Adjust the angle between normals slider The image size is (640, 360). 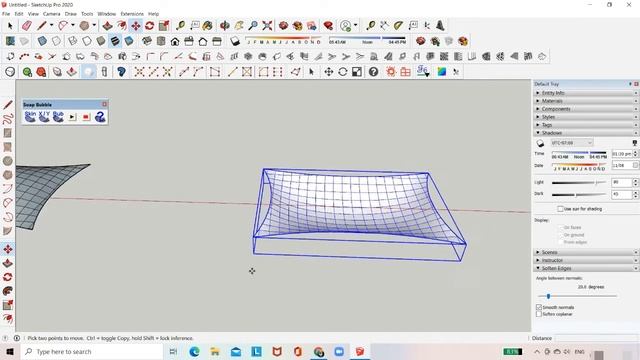pos(577,296)
